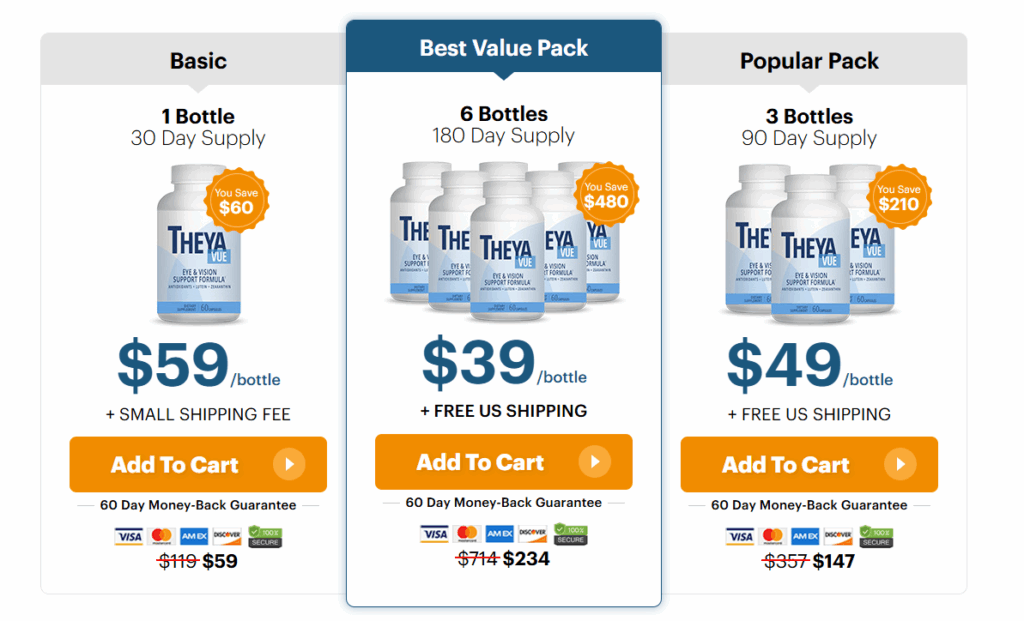1024x621 pixels.
Task: Select the Best Value Pack header
Action: pyautogui.click(x=504, y=47)
